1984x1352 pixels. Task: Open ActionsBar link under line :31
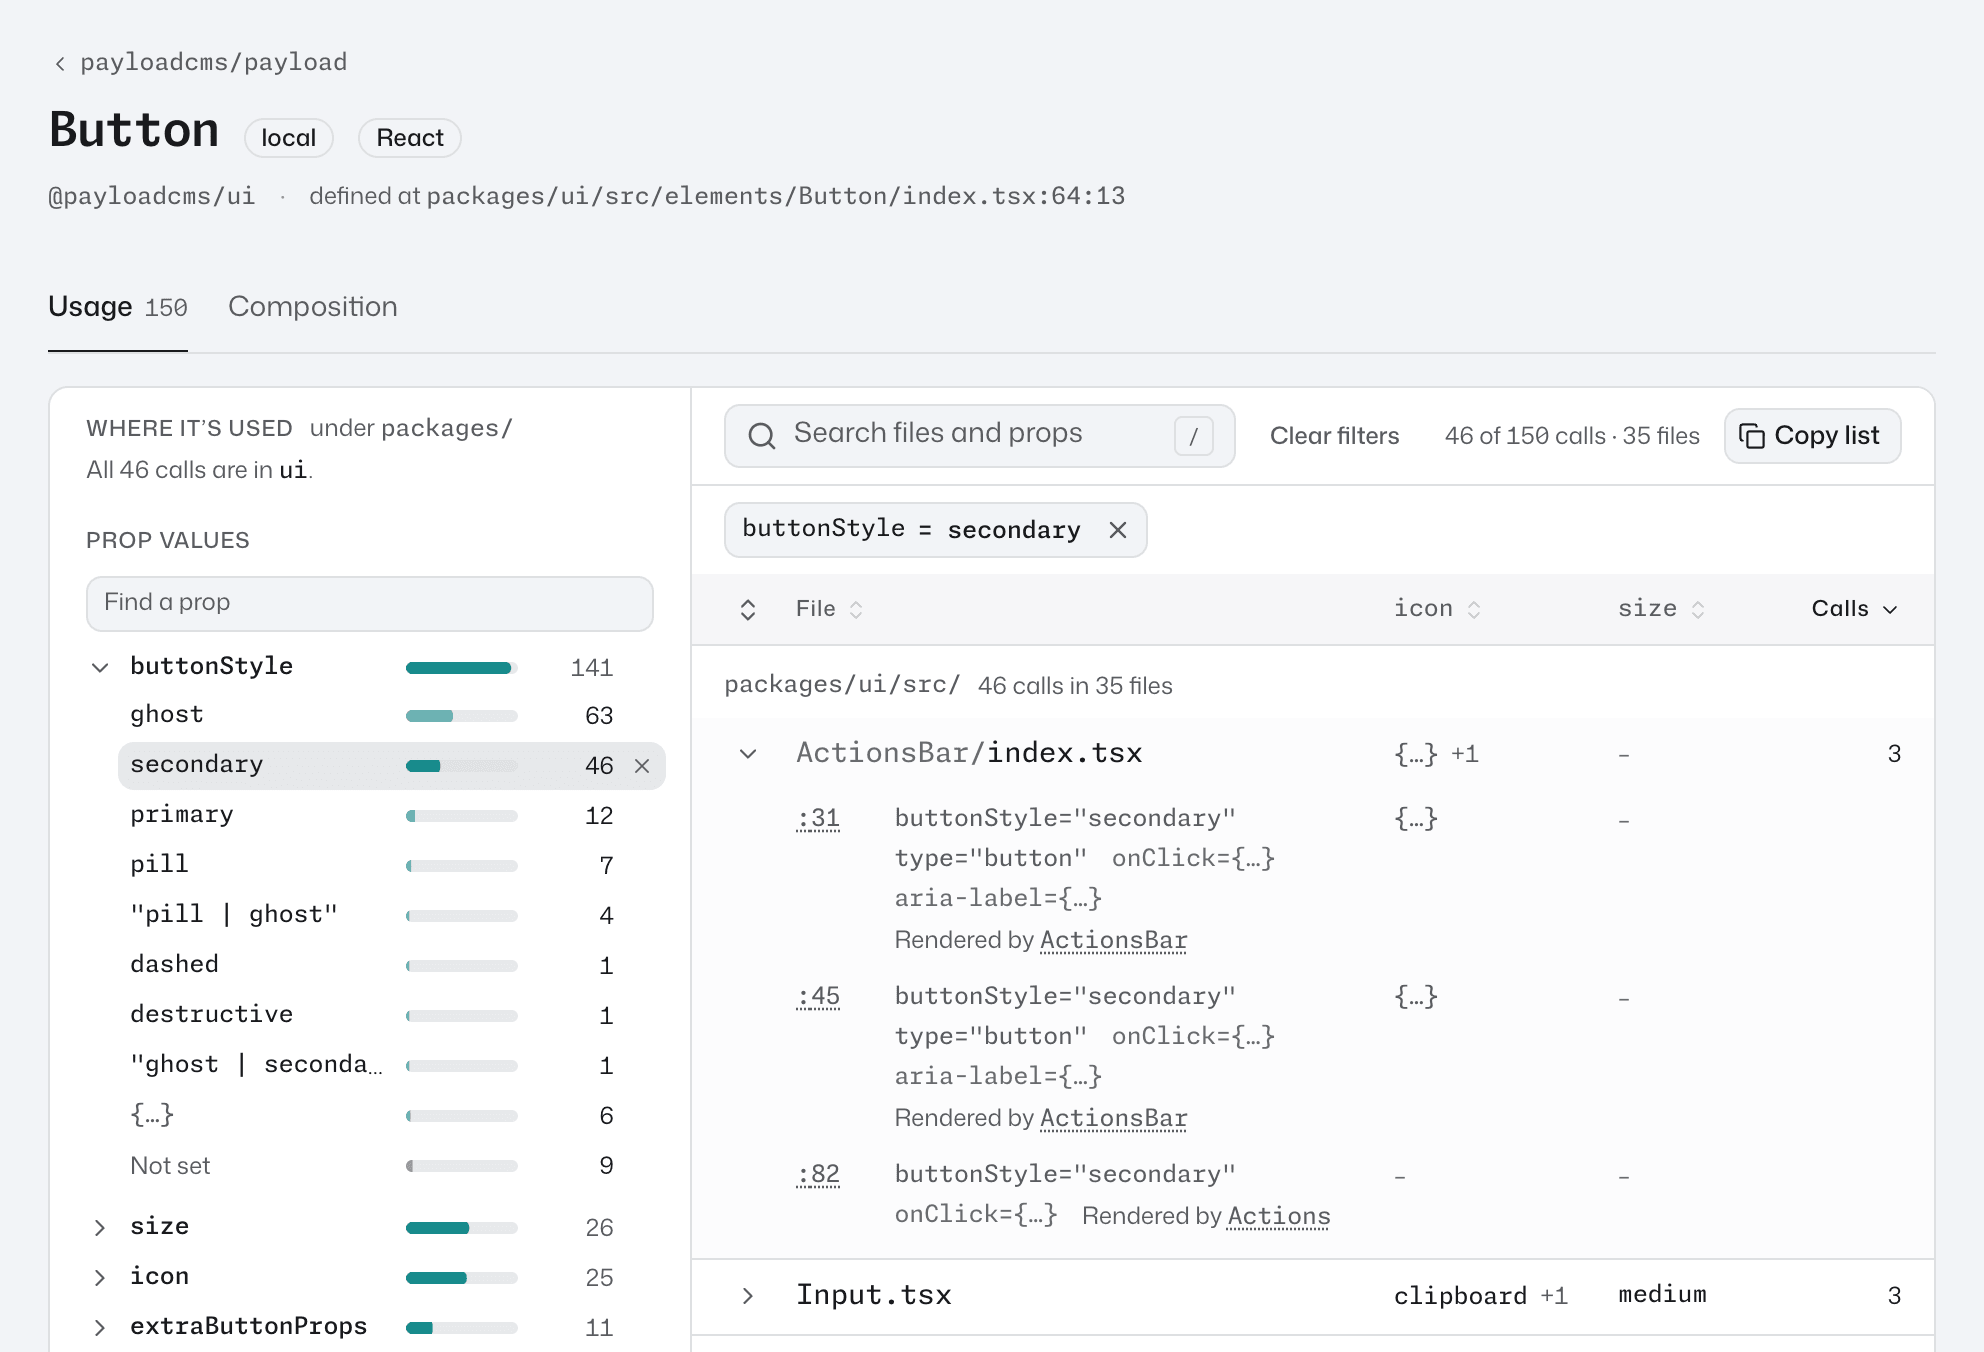coord(1114,941)
